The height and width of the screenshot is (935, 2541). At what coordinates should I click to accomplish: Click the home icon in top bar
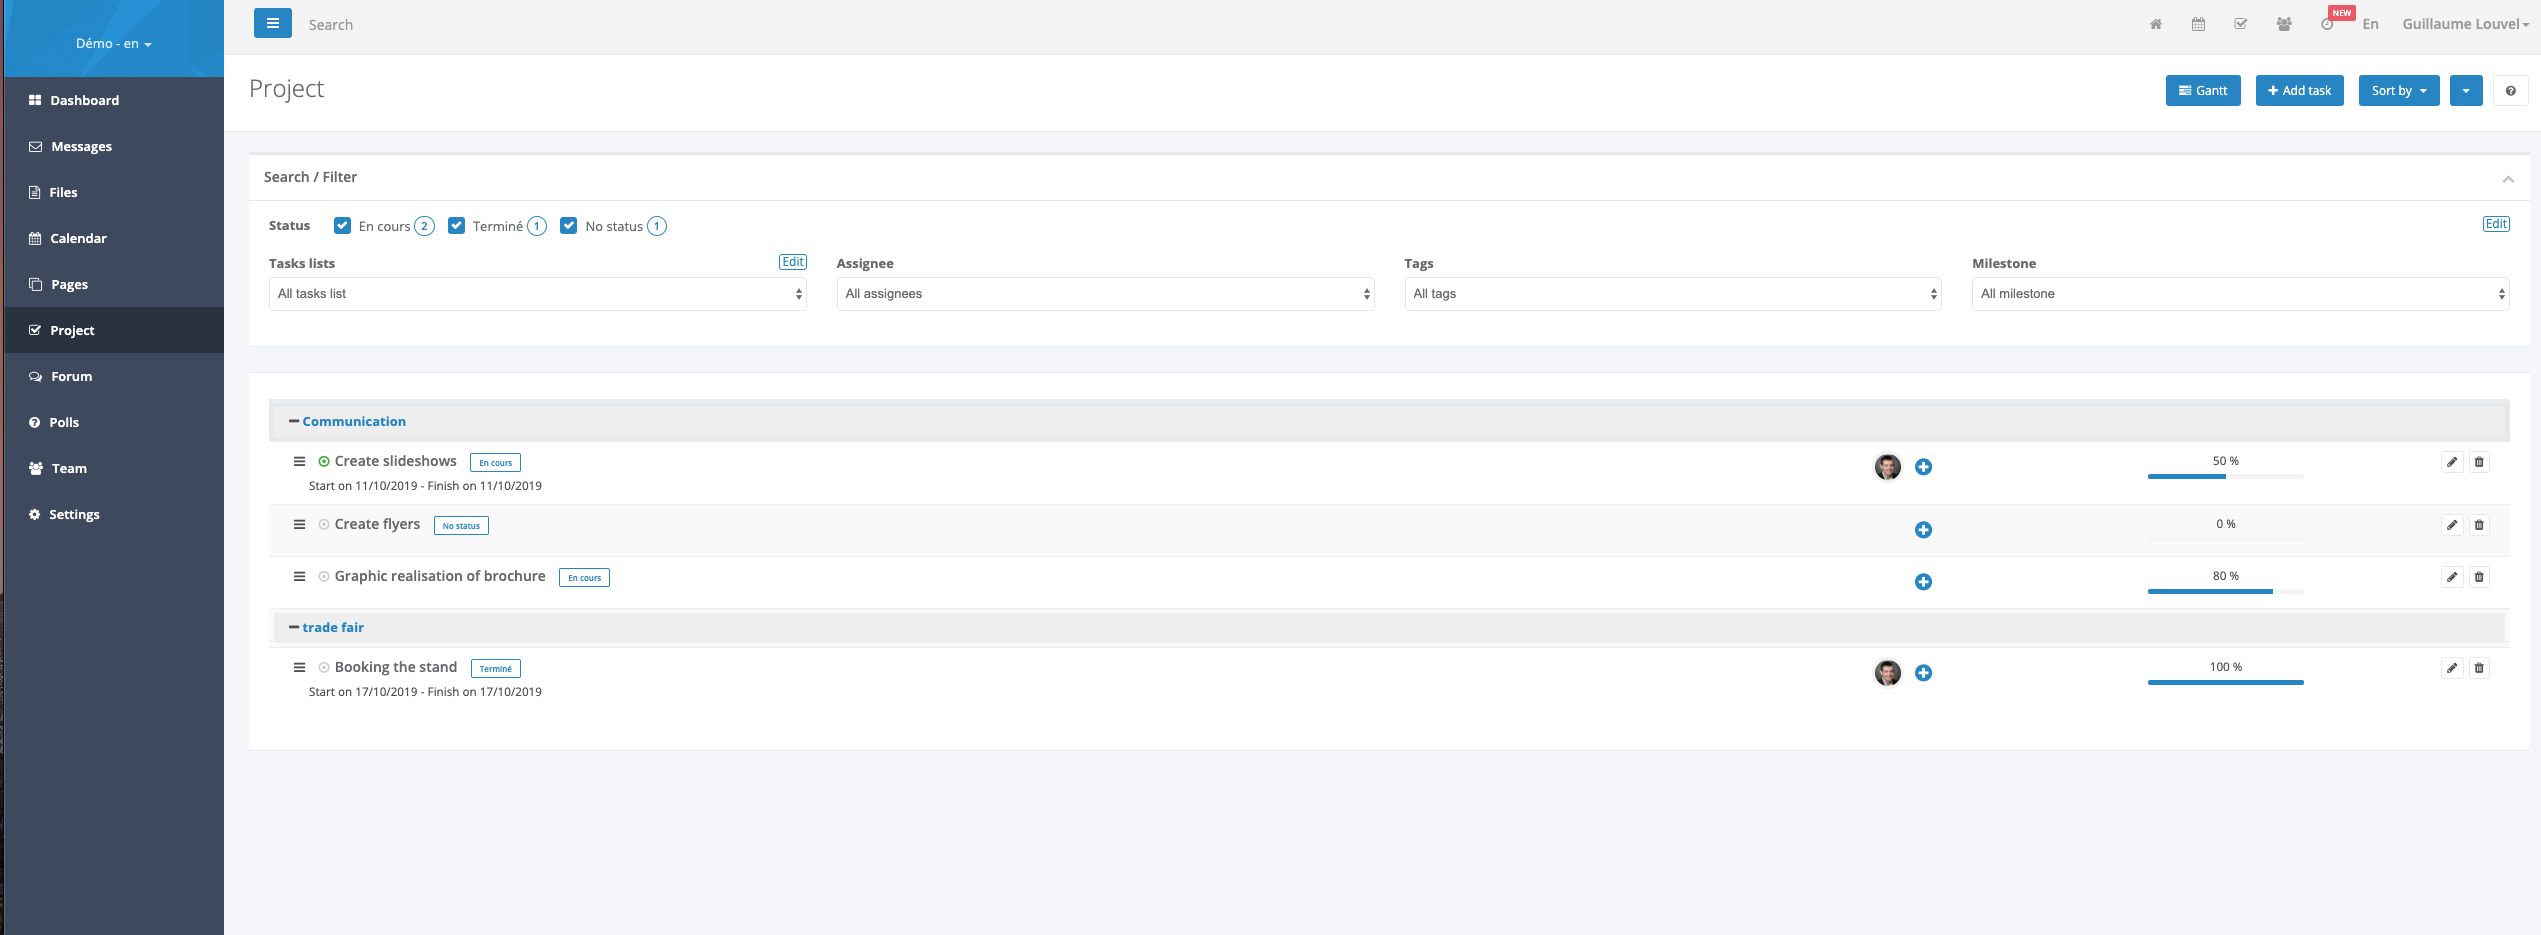(2155, 25)
